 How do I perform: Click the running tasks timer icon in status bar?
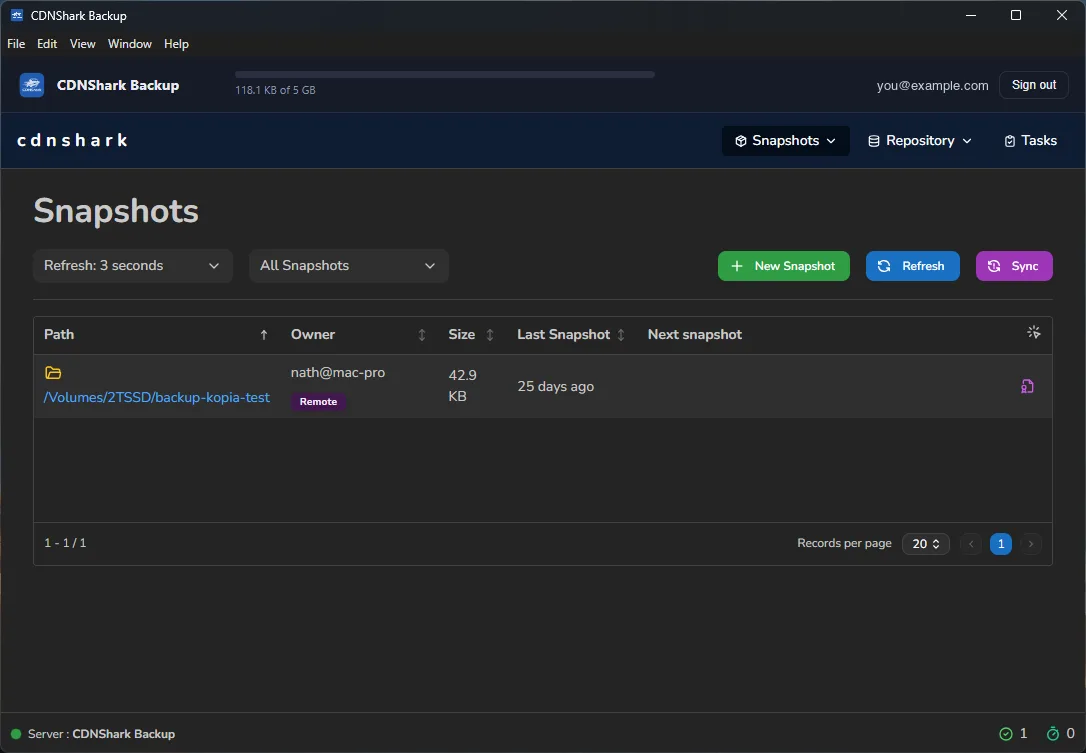click(1053, 734)
